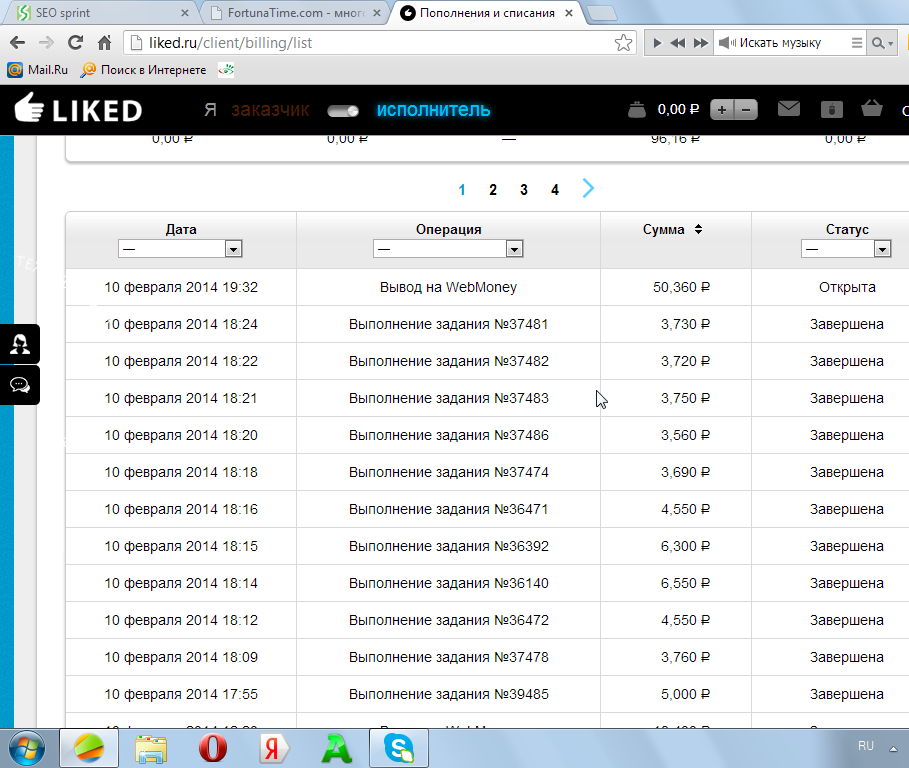The height and width of the screenshot is (768, 909).
Task: Open Opera from the taskbar
Action: point(213,748)
